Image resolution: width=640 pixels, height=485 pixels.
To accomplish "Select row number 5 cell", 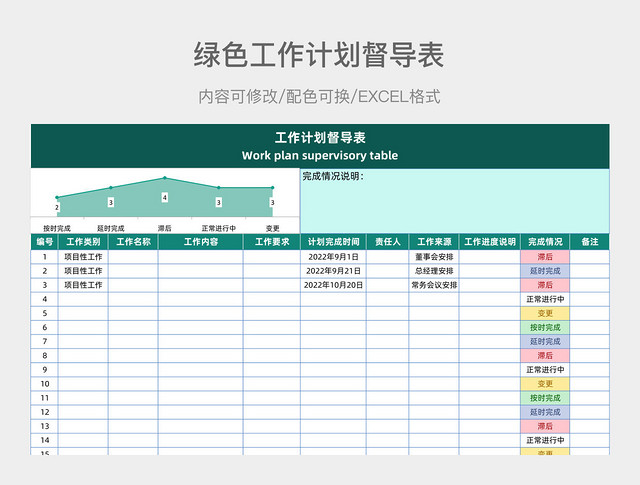I will pyautogui.click(x=44, y=313).
